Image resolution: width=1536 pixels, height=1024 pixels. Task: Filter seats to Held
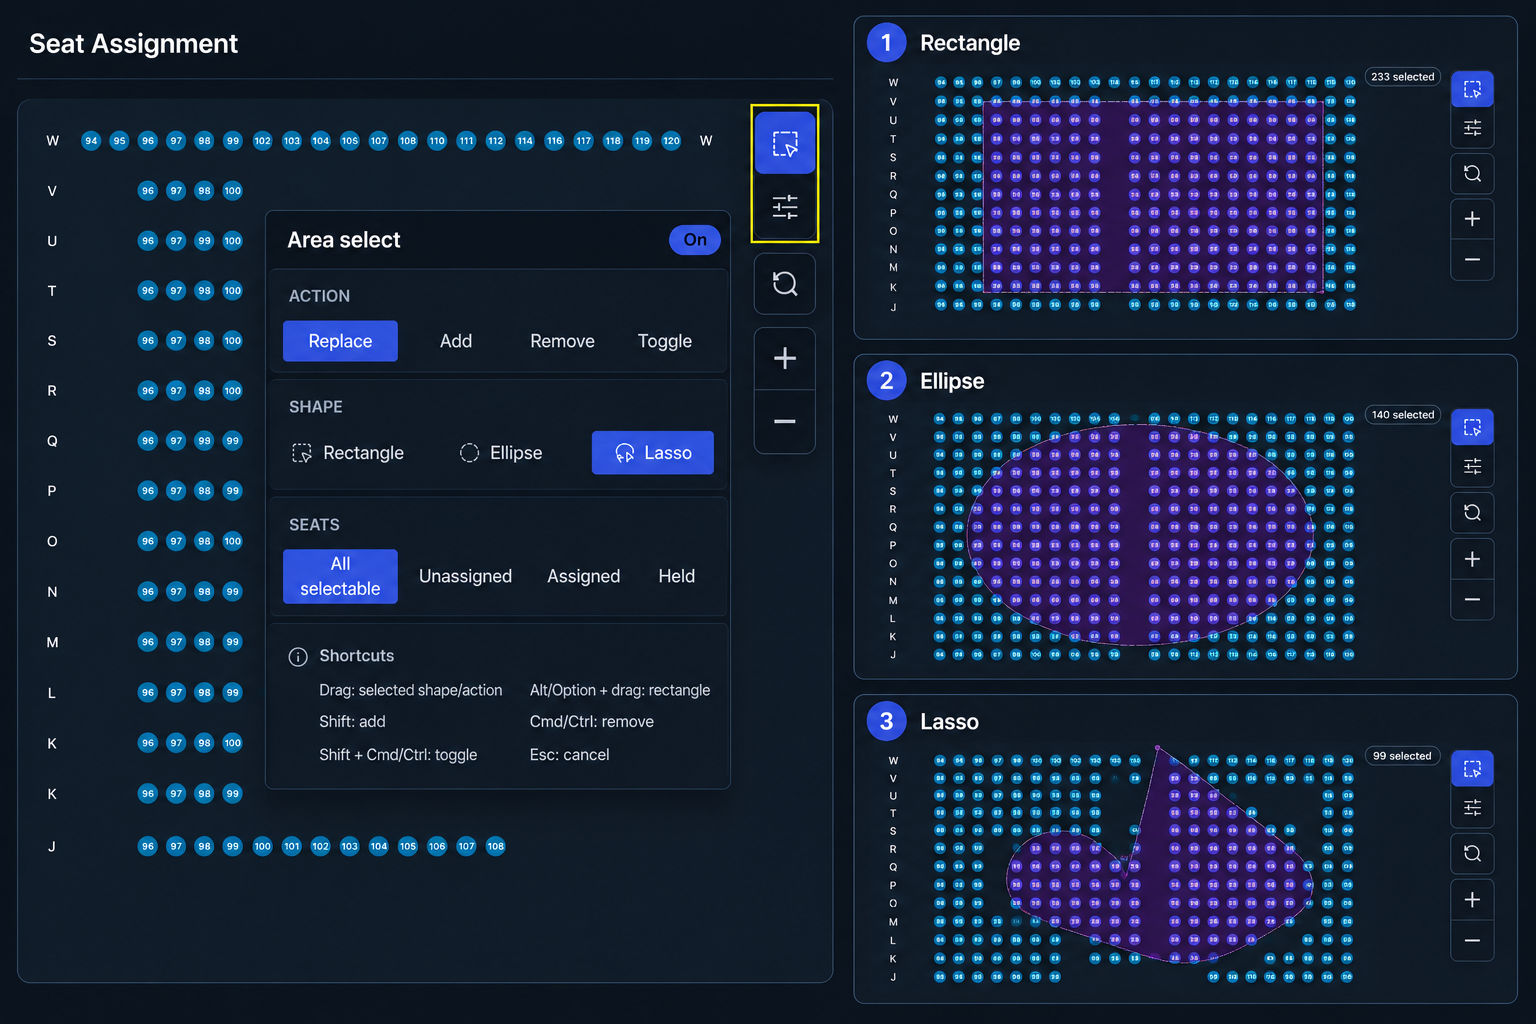click(677, 576)
